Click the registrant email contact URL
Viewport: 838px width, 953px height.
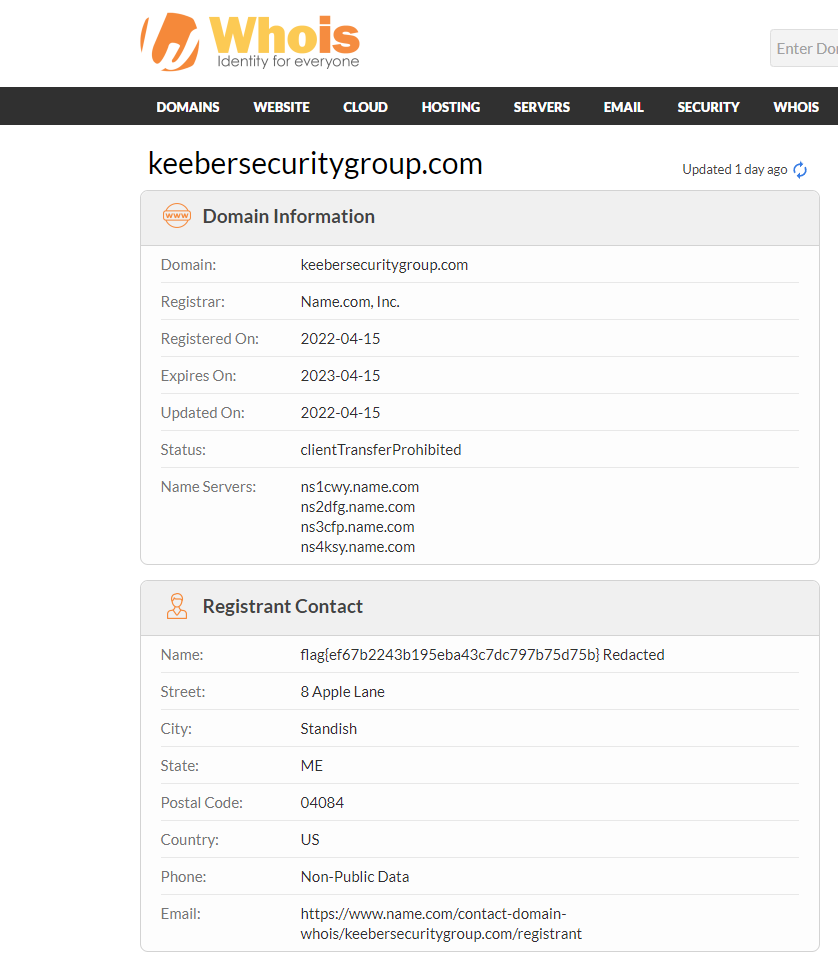(x=441, y=924)
